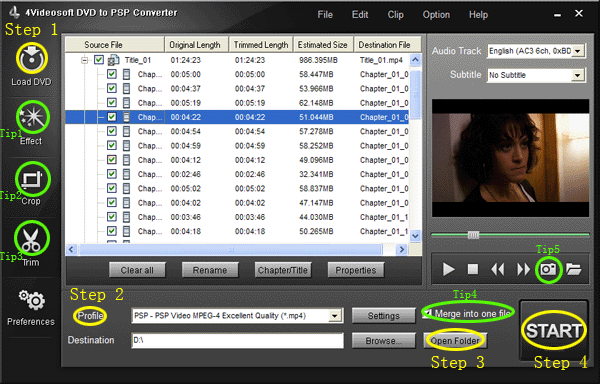Click film icon of 00:05:00 chapter
Screen dimensions: 600x384
coord(126,74)
